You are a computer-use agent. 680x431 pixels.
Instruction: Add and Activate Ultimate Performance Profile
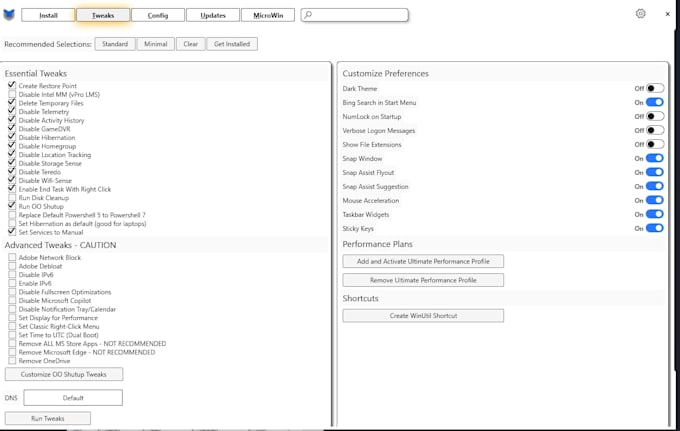[423, 261]
